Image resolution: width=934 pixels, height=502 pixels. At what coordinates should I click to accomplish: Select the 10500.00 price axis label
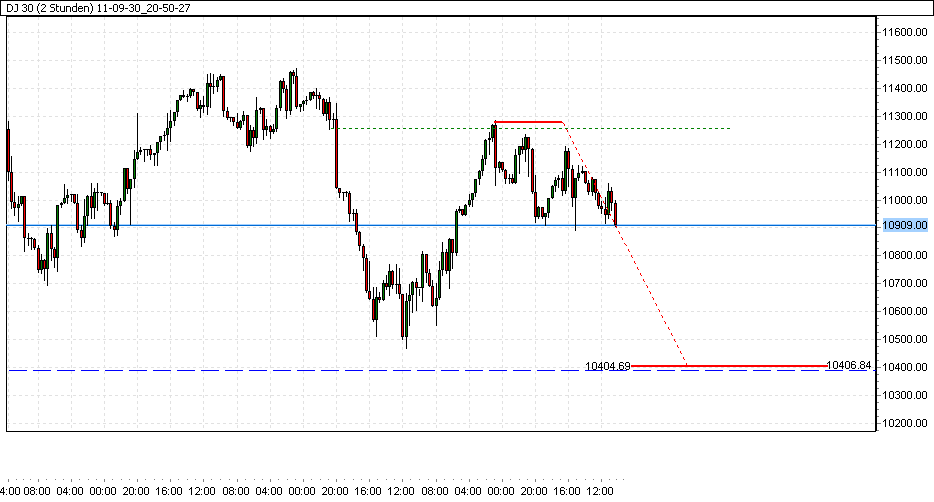(905, 339)
